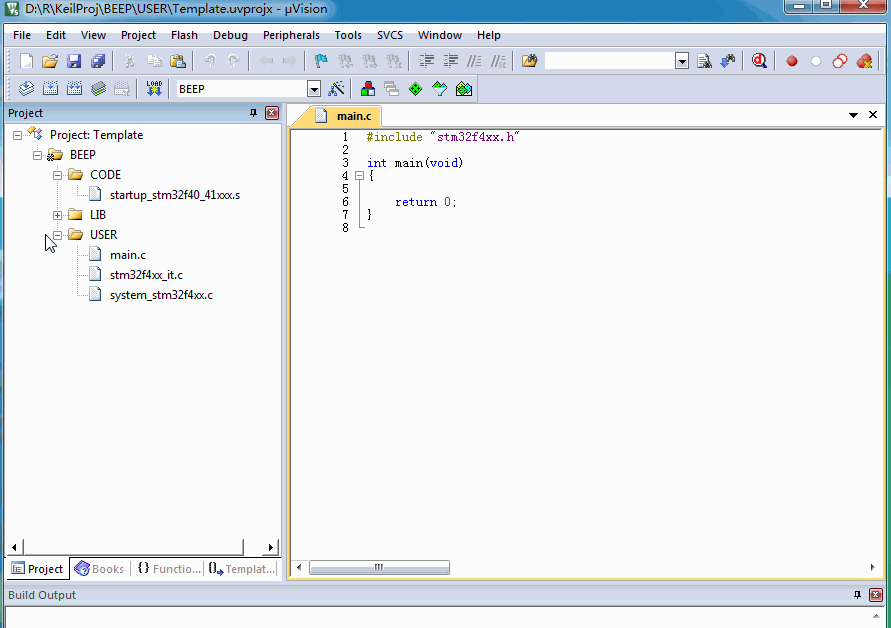The height and width of the screenshot is (628, 891).
Task: Open Options for Target wand icon
Action: click(x=336, y=89)
